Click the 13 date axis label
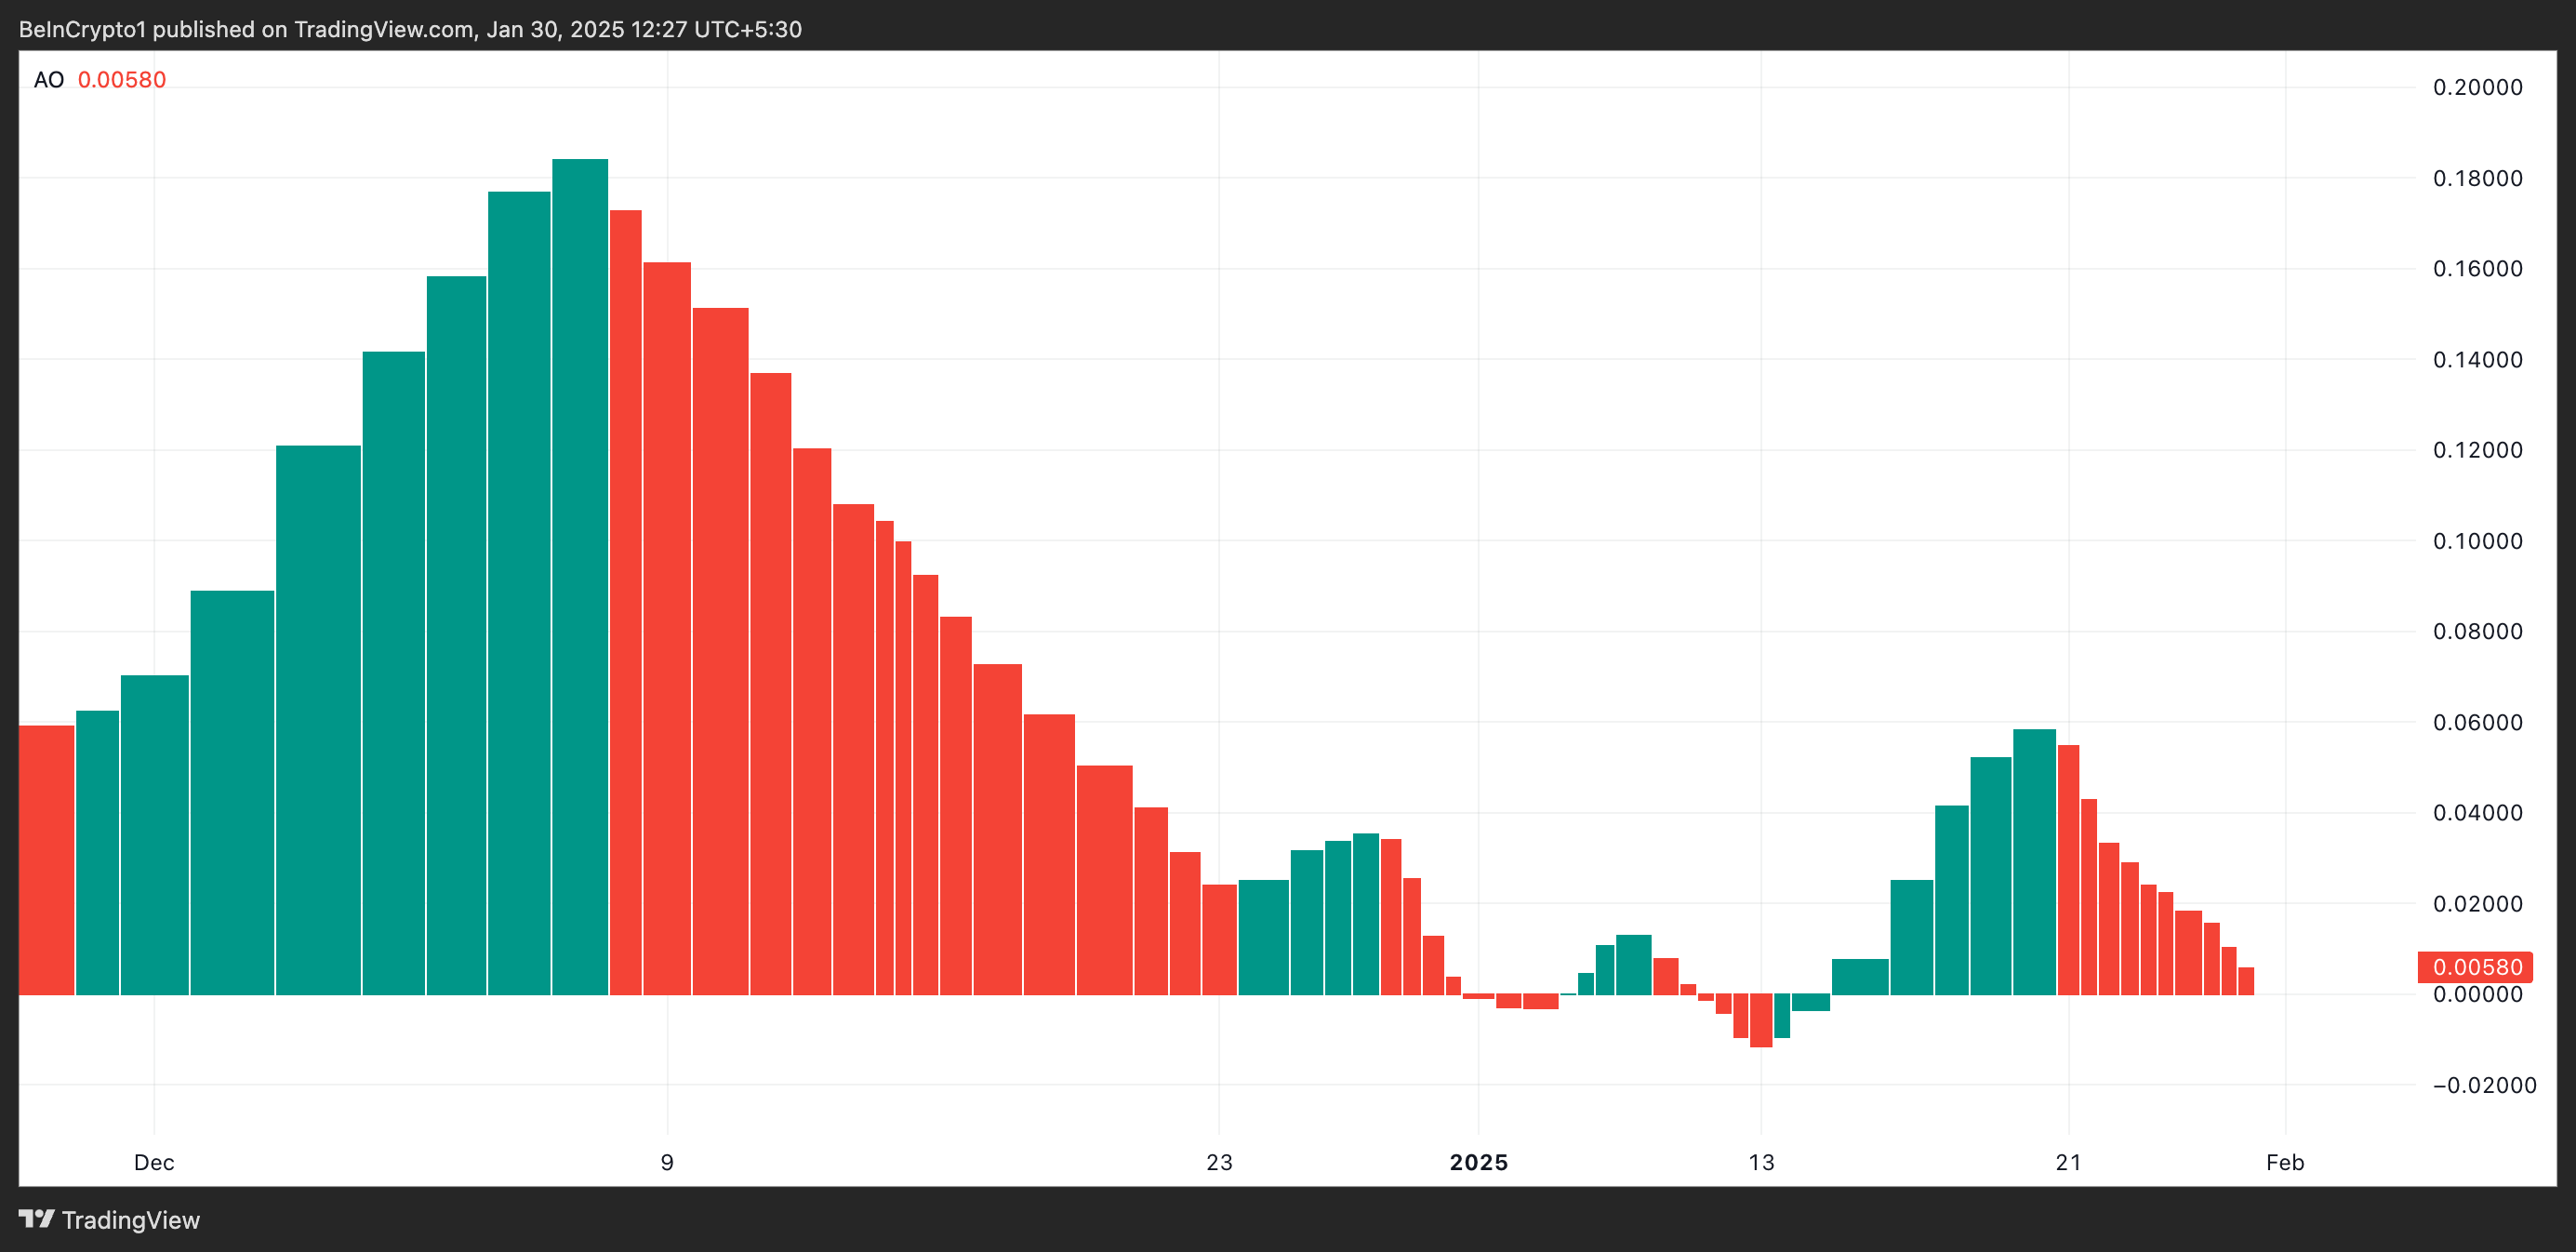This screenshot has width=2576, height=1252. coord(1761,1162)
